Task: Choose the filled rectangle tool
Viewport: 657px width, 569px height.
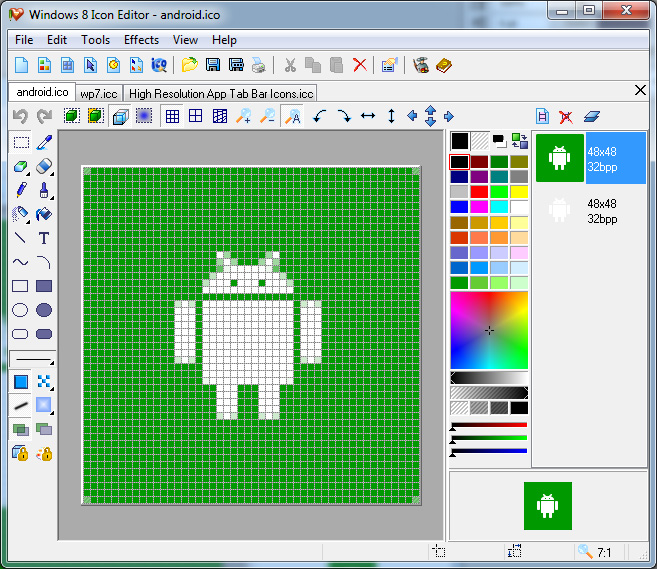Action: tap(44, 286)
